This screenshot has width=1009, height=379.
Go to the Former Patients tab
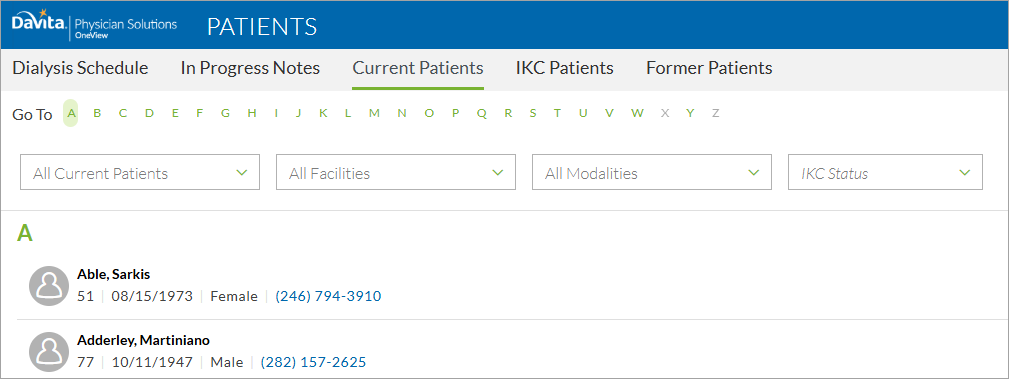point(709,68)
